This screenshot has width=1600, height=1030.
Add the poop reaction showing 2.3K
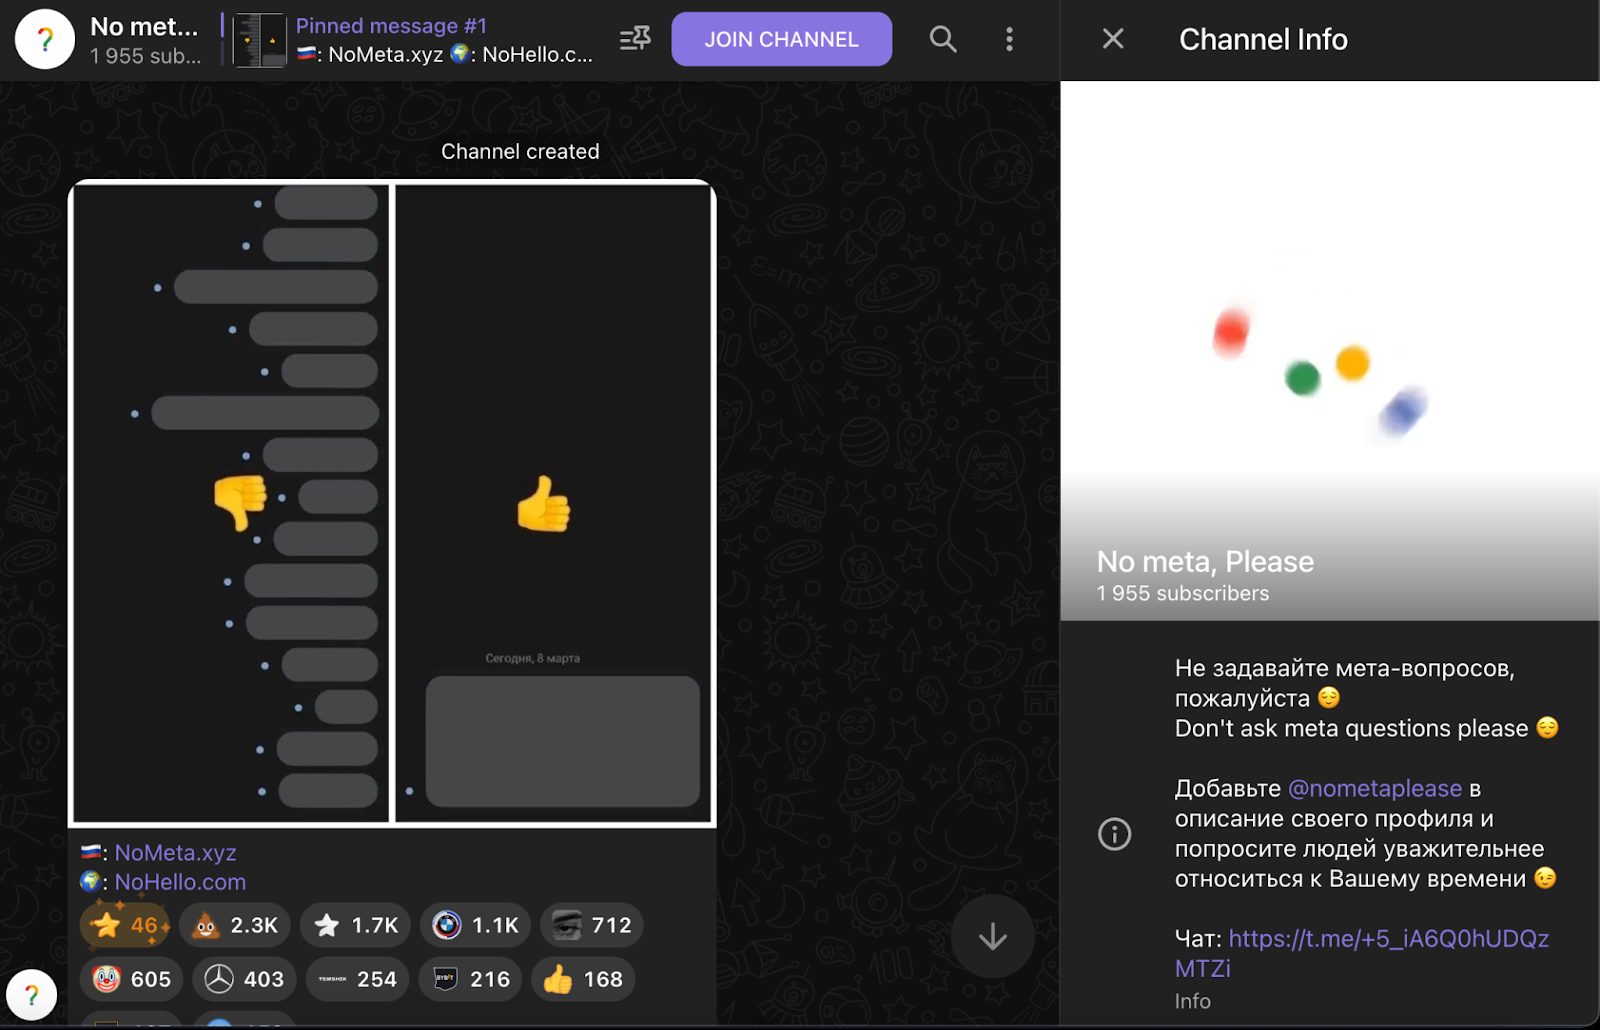pyautogui.click(x=235, y=925)
